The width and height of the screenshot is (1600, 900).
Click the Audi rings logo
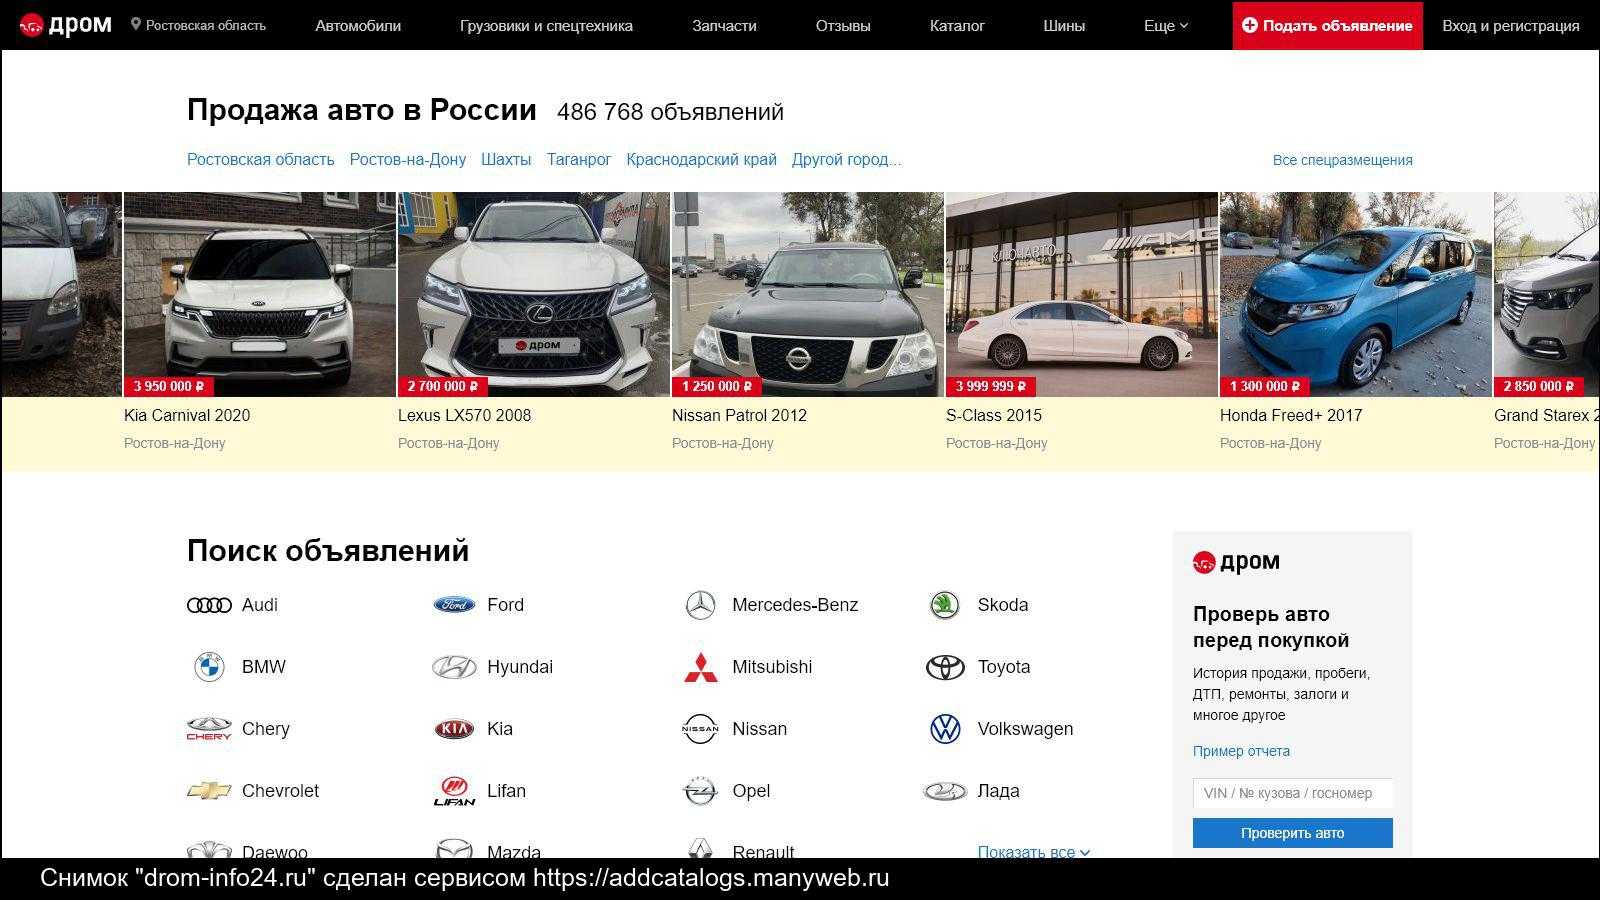point(209,605)
